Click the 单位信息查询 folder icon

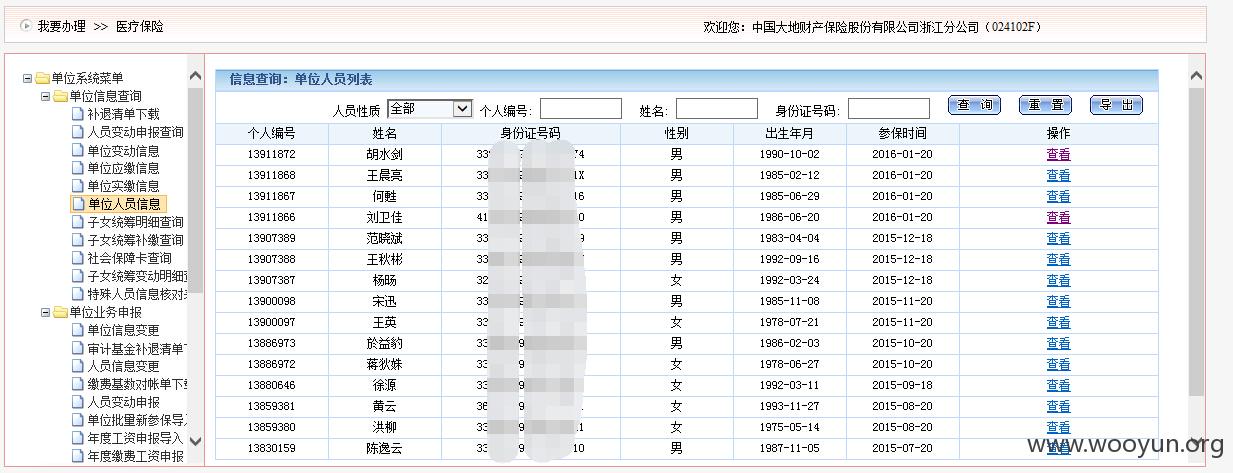pyautogui.click(x=60, y=96)
